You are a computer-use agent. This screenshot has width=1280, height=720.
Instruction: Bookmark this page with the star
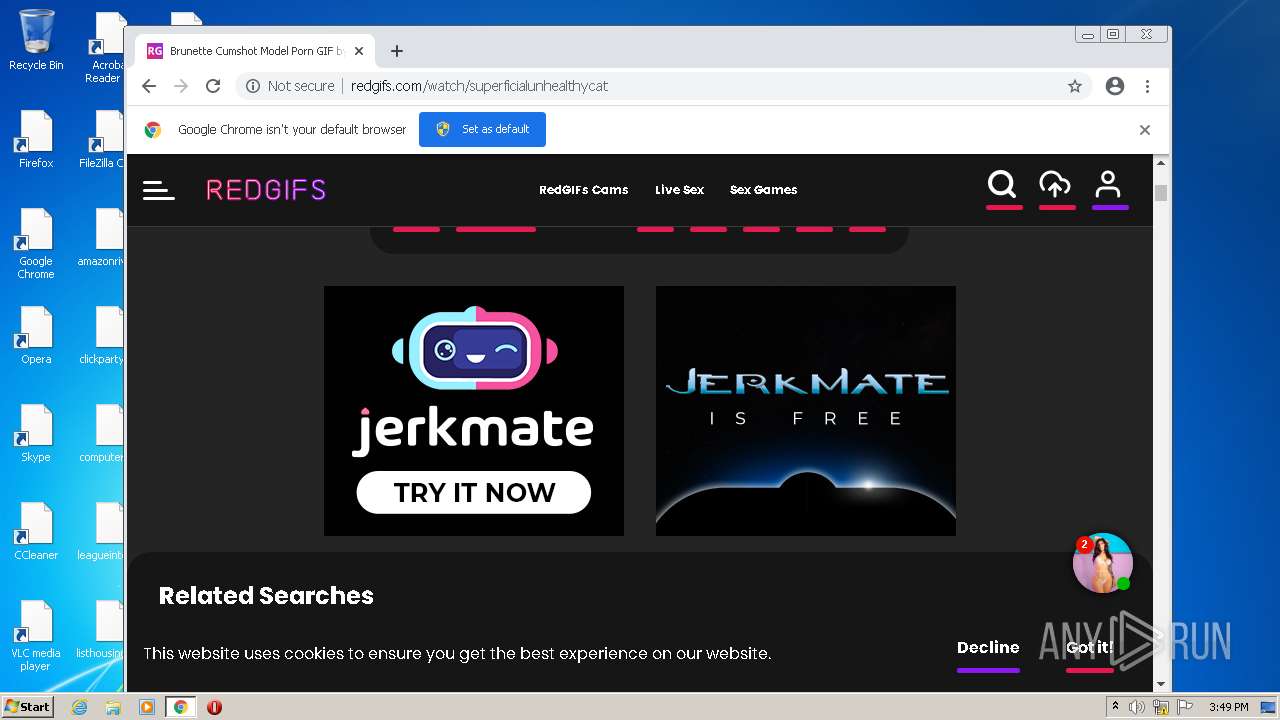tap(1075, 86)
